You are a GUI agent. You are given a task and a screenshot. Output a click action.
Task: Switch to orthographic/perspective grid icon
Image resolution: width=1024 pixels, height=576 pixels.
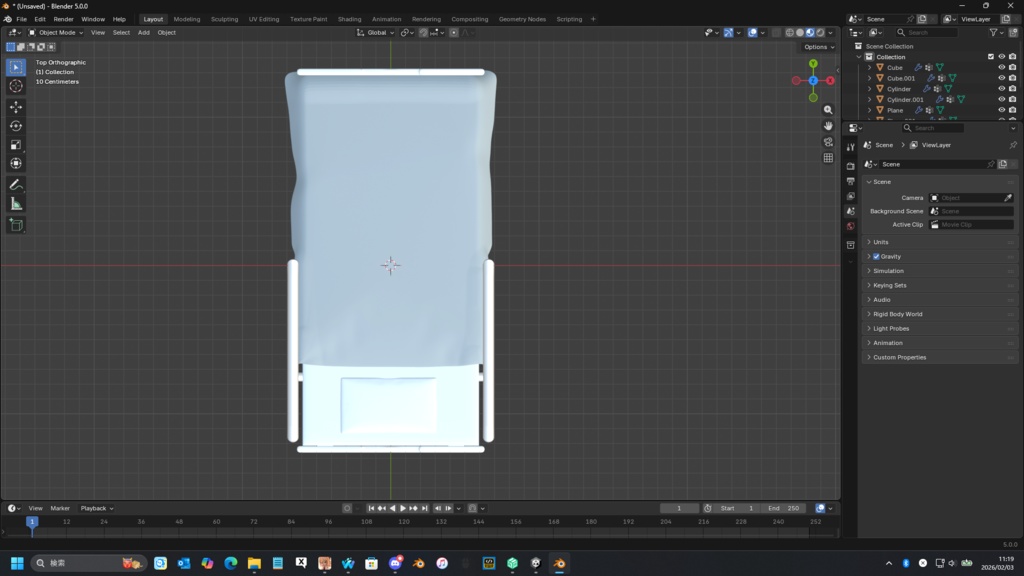click(x=828, y=158)
